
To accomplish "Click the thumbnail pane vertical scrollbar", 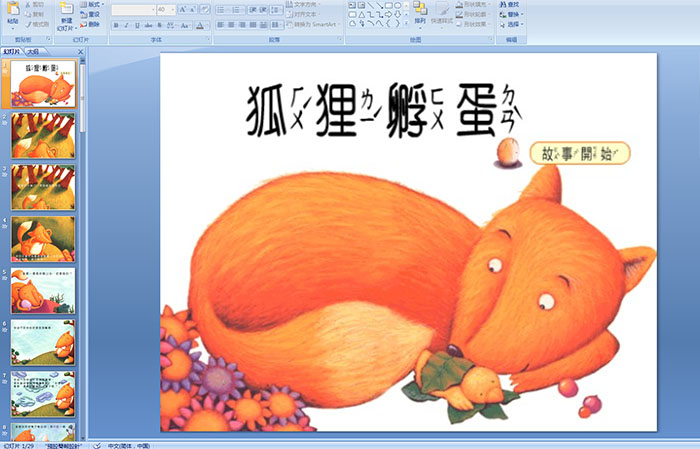I will tap(82, 248).
